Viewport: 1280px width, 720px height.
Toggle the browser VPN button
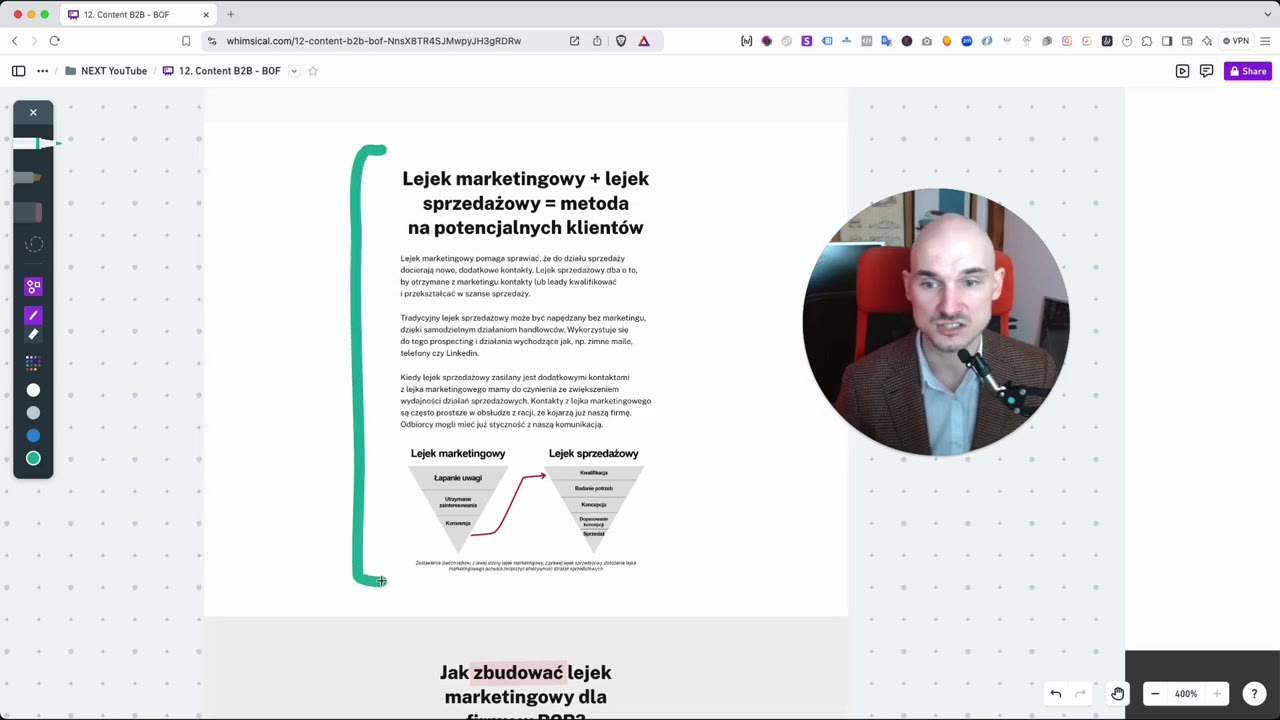(1236, 41)
